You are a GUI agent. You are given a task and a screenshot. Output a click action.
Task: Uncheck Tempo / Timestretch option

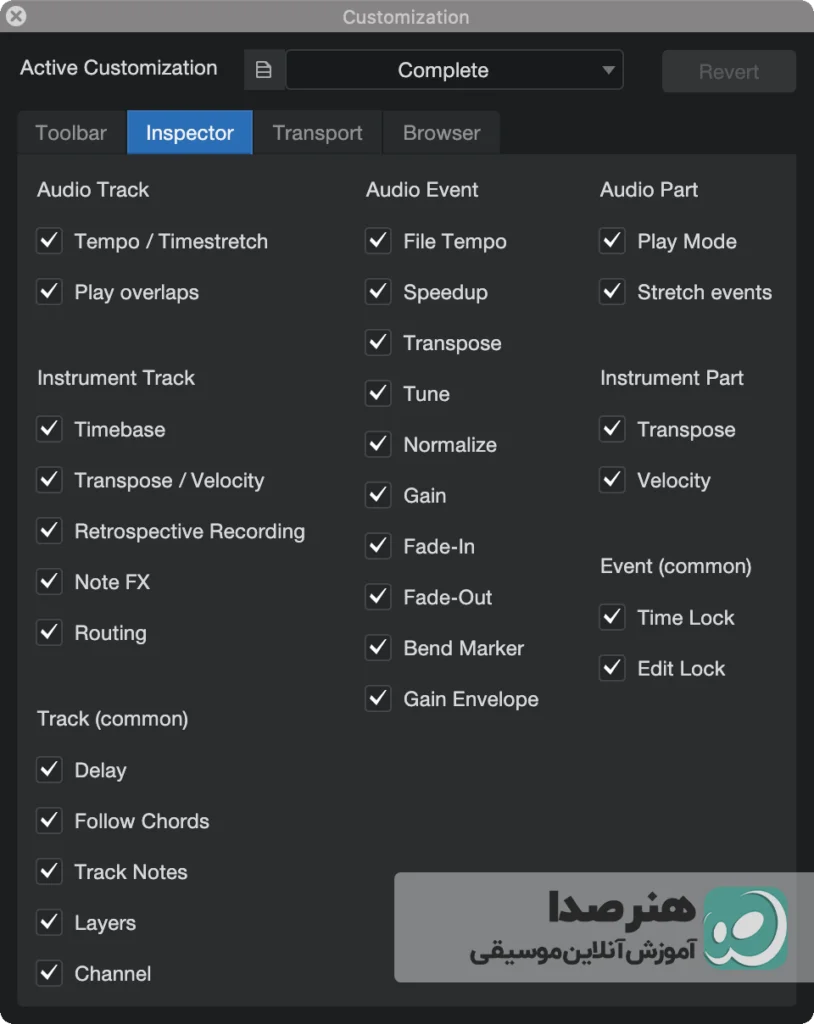[x=49, y=241]
